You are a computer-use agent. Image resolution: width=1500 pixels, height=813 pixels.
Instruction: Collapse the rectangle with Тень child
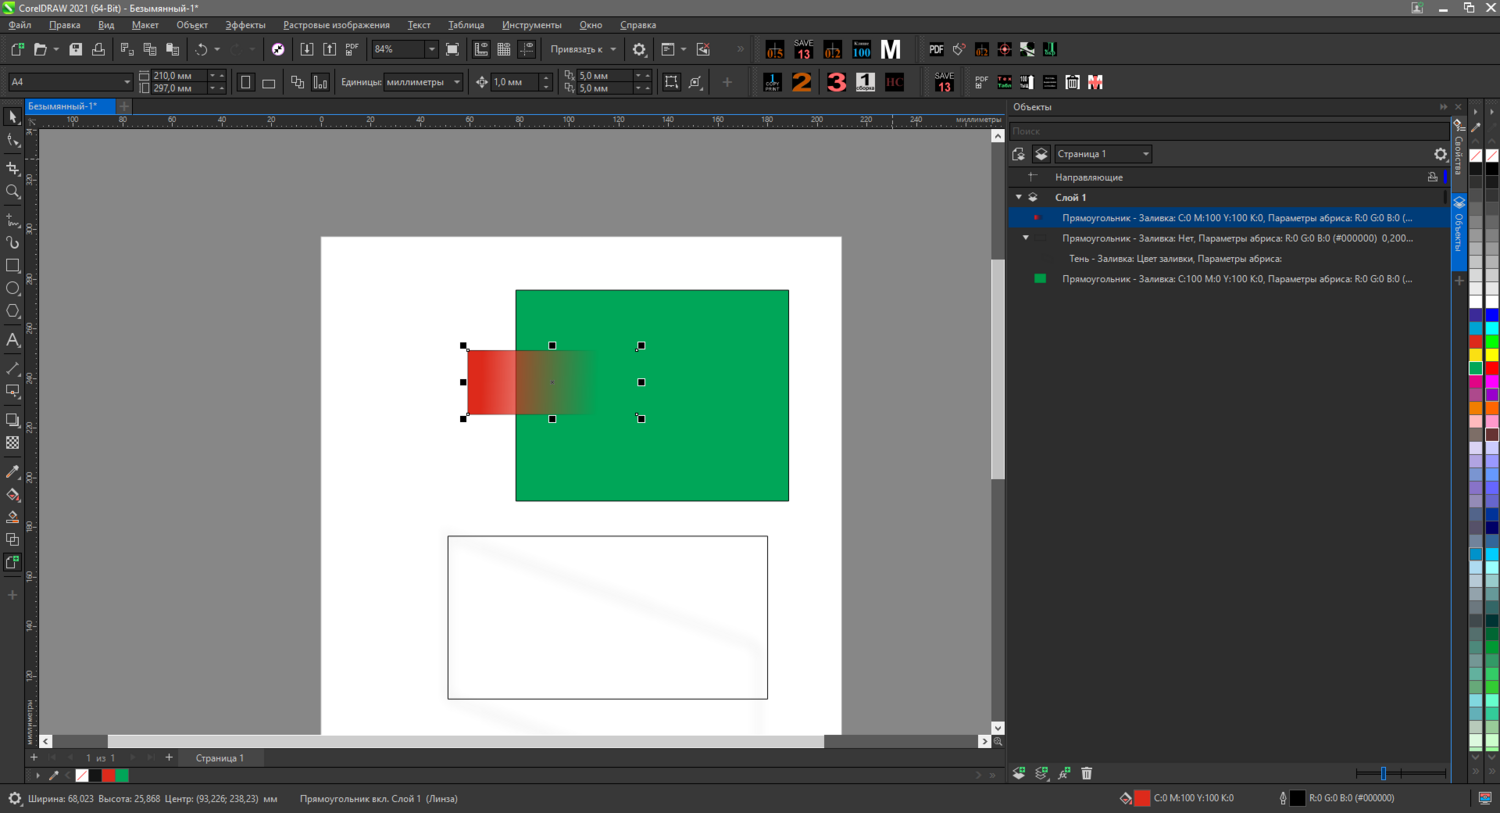click(1026, 238)
